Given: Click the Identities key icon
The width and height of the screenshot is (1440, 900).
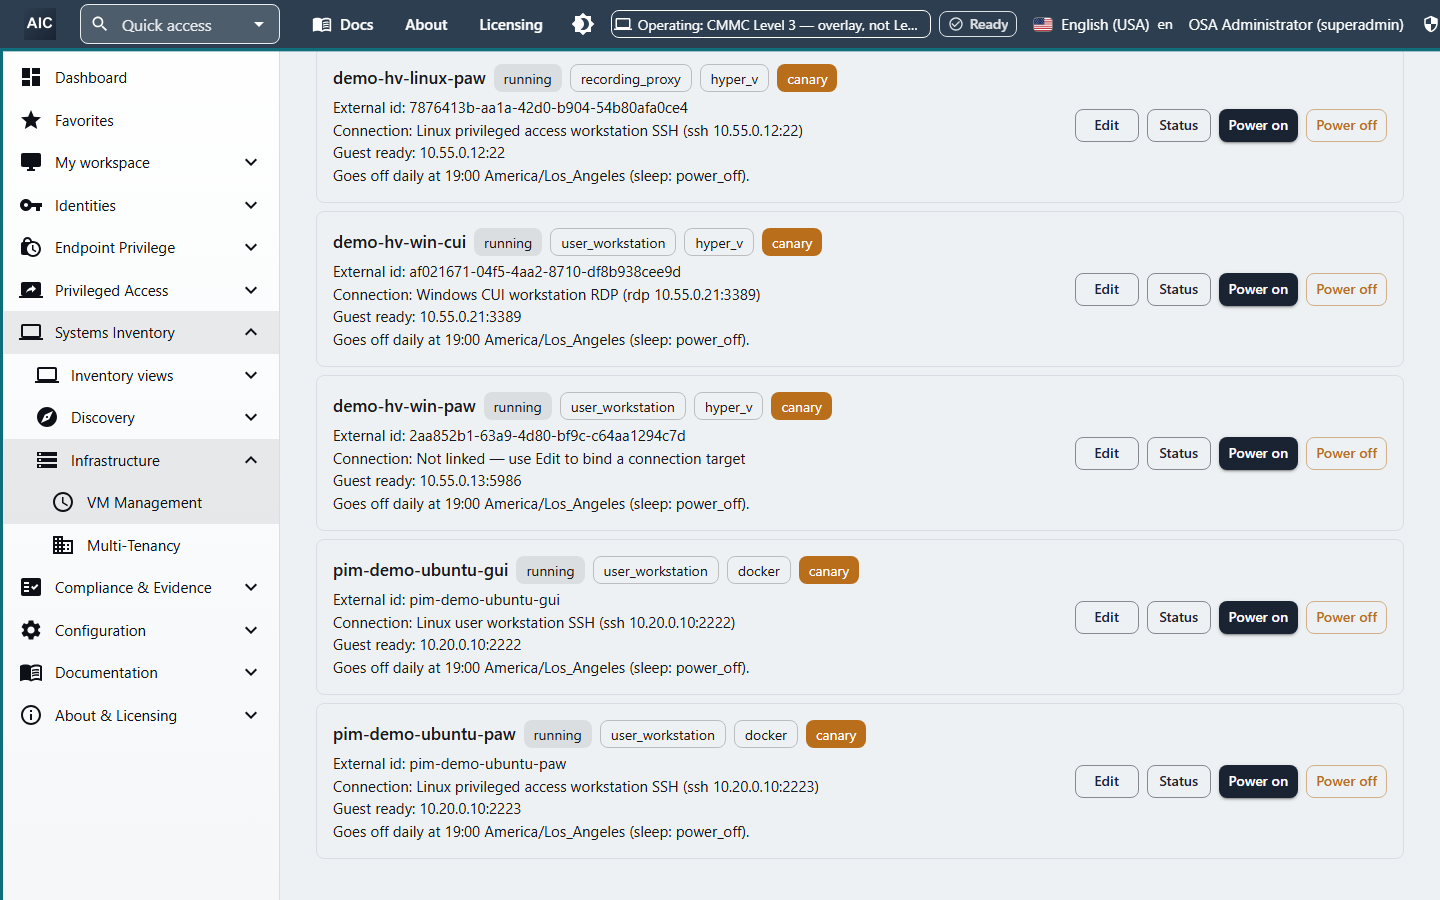Looking at the screenshot, I should pos(31,205).
